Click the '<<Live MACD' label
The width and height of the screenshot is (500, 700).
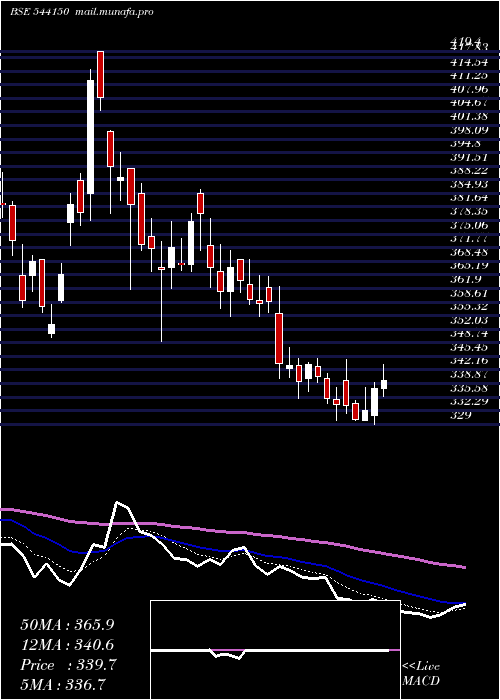click(x=421, y=674)
